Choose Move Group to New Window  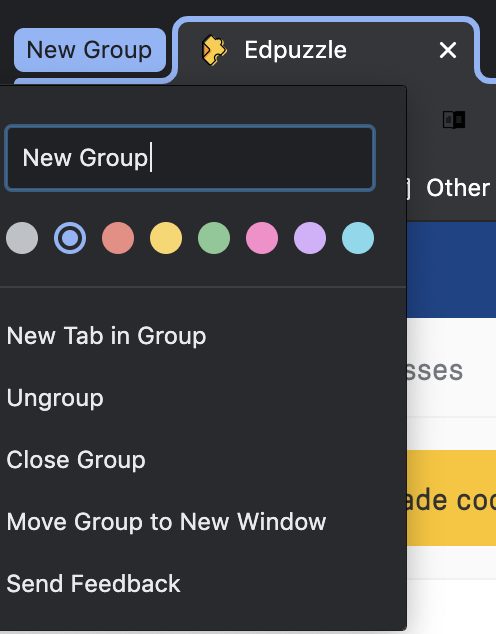coord(203,522)
